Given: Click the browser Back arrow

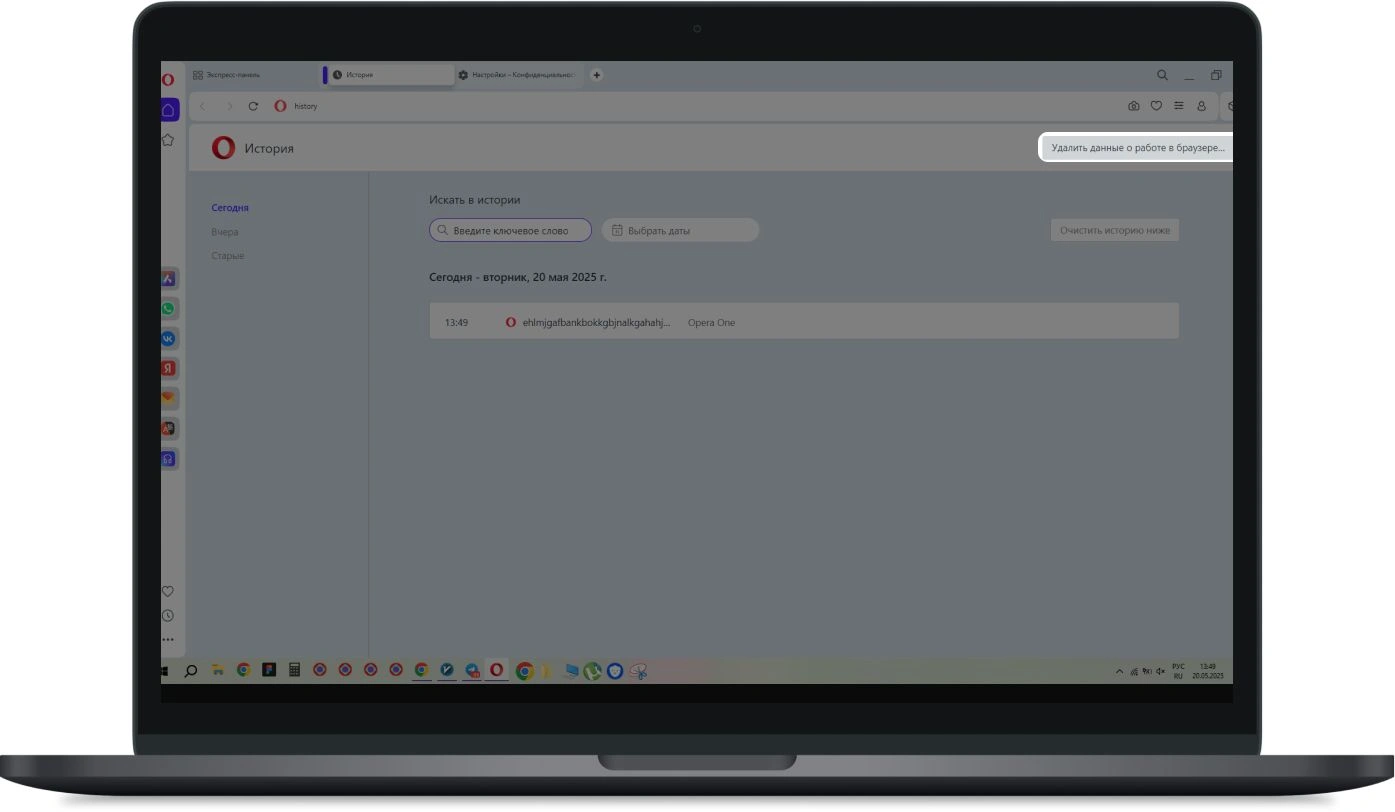Looking at the screenshot, I should point(203,106).
